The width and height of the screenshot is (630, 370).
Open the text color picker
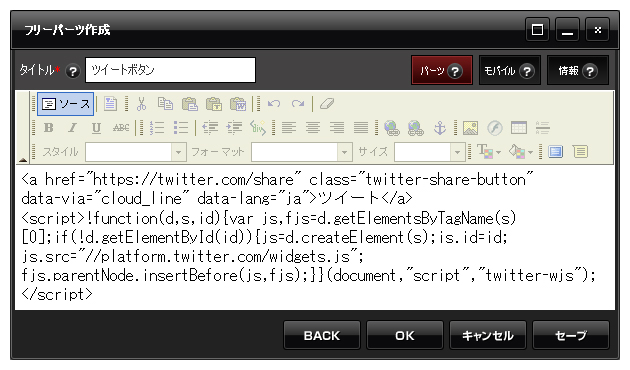point(489,152)
